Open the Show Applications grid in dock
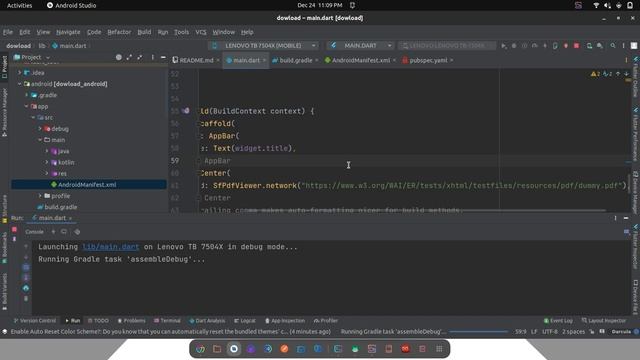Screen dimensions: 640x360 click(439, 349)
